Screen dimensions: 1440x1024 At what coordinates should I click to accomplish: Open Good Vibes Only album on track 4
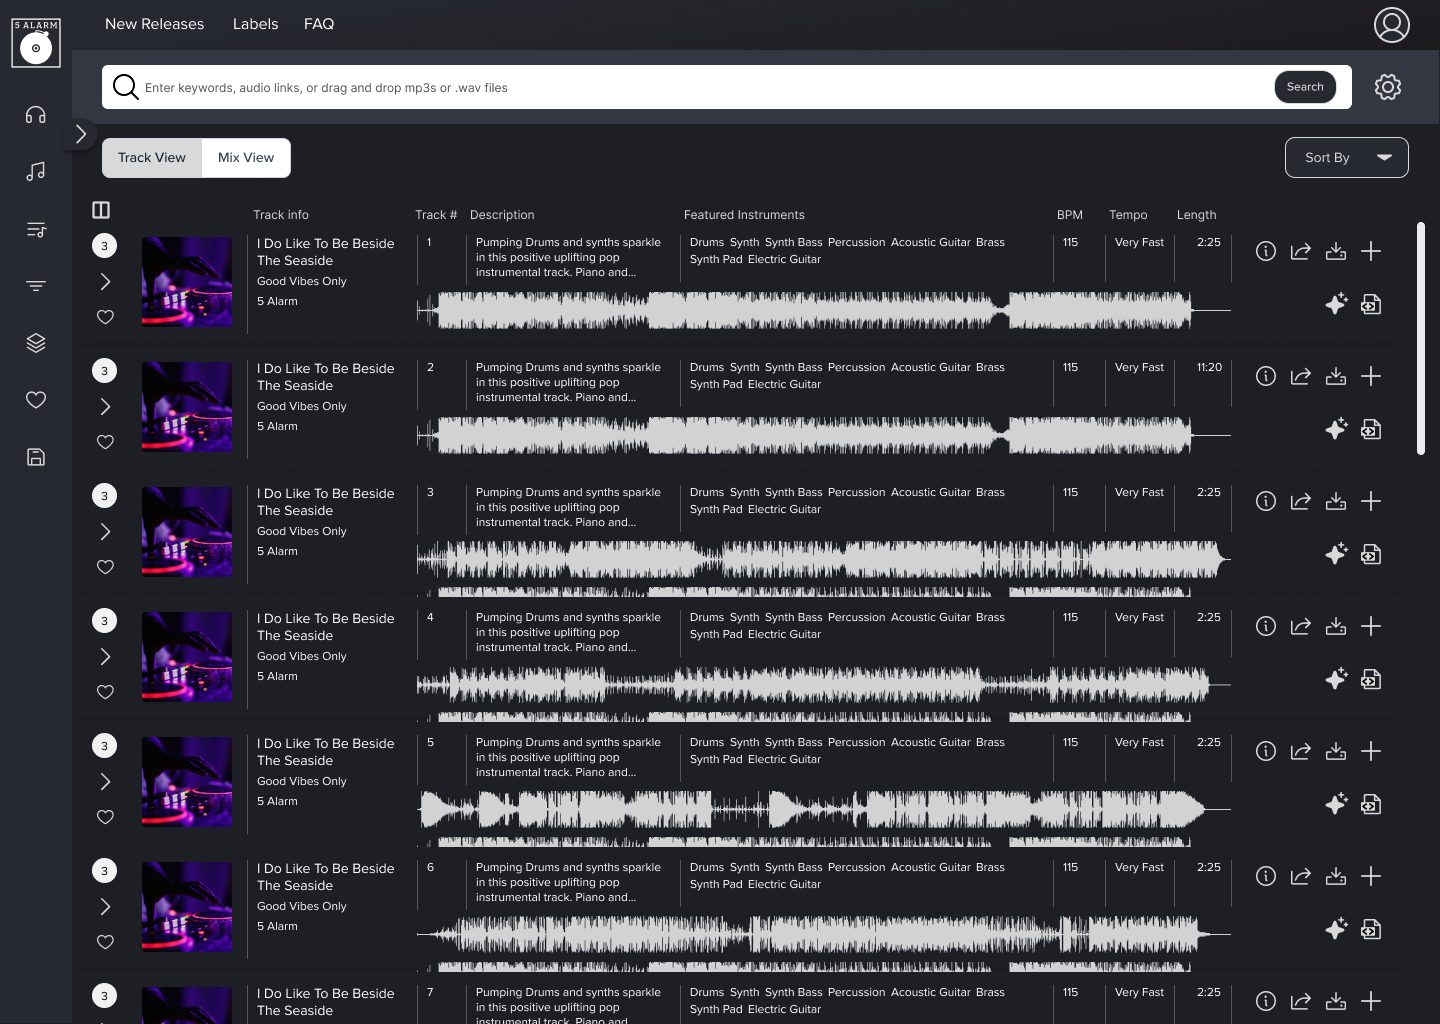click(x=302, y=656)
